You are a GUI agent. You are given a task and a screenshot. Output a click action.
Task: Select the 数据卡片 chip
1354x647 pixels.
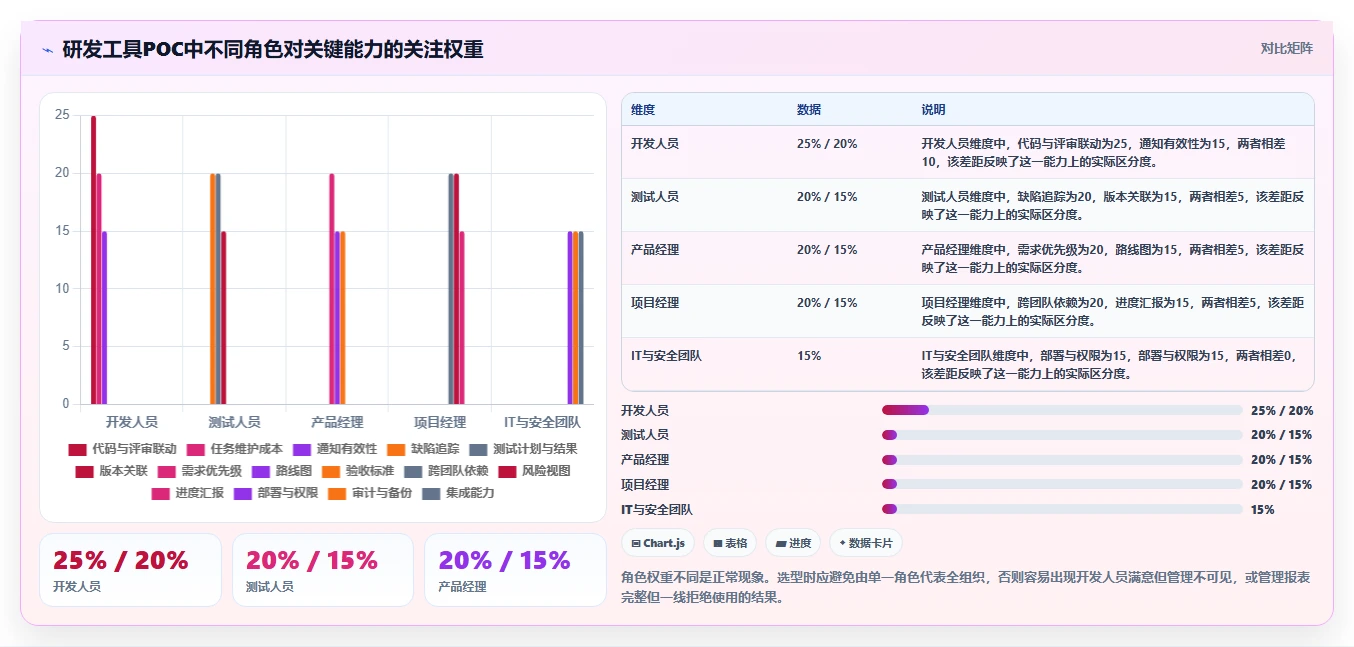(865, 543)
